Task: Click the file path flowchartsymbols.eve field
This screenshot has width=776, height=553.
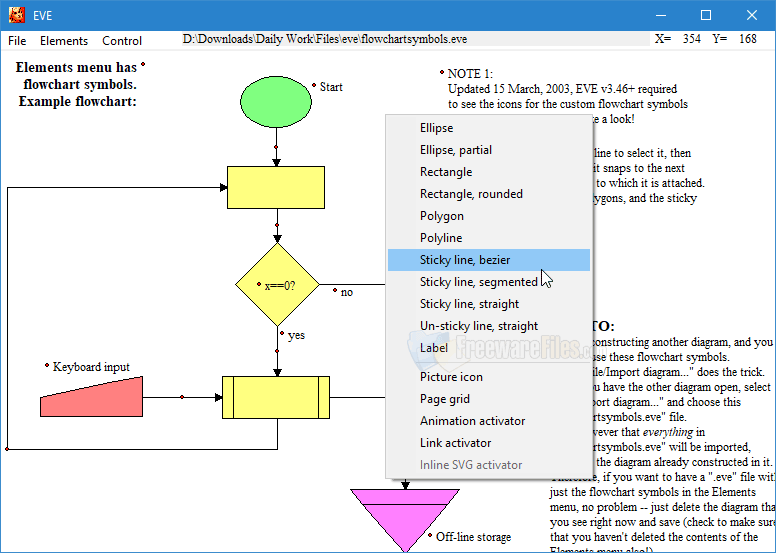Action: [x=415, y=39]
